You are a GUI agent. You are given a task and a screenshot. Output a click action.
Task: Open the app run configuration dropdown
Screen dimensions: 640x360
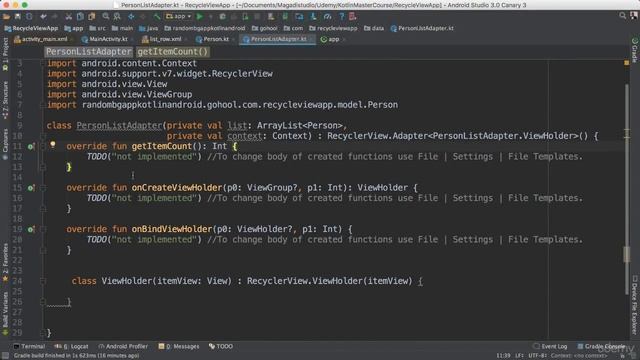pos(178,17)
